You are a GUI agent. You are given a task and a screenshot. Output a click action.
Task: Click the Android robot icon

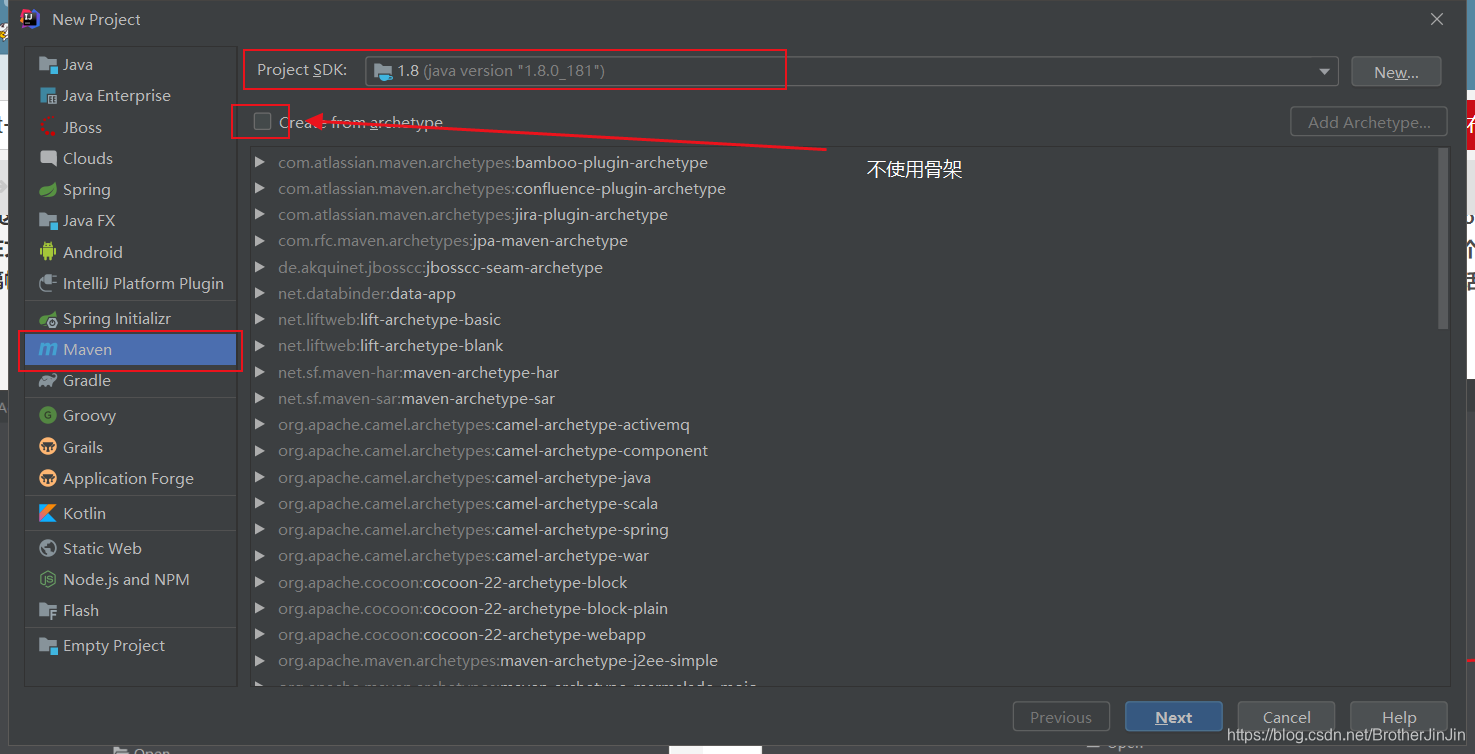(48, 252)
